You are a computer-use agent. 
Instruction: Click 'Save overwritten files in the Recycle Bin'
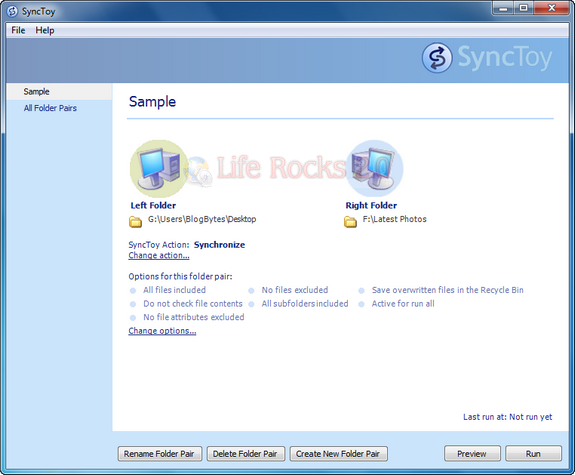[448, 290]
